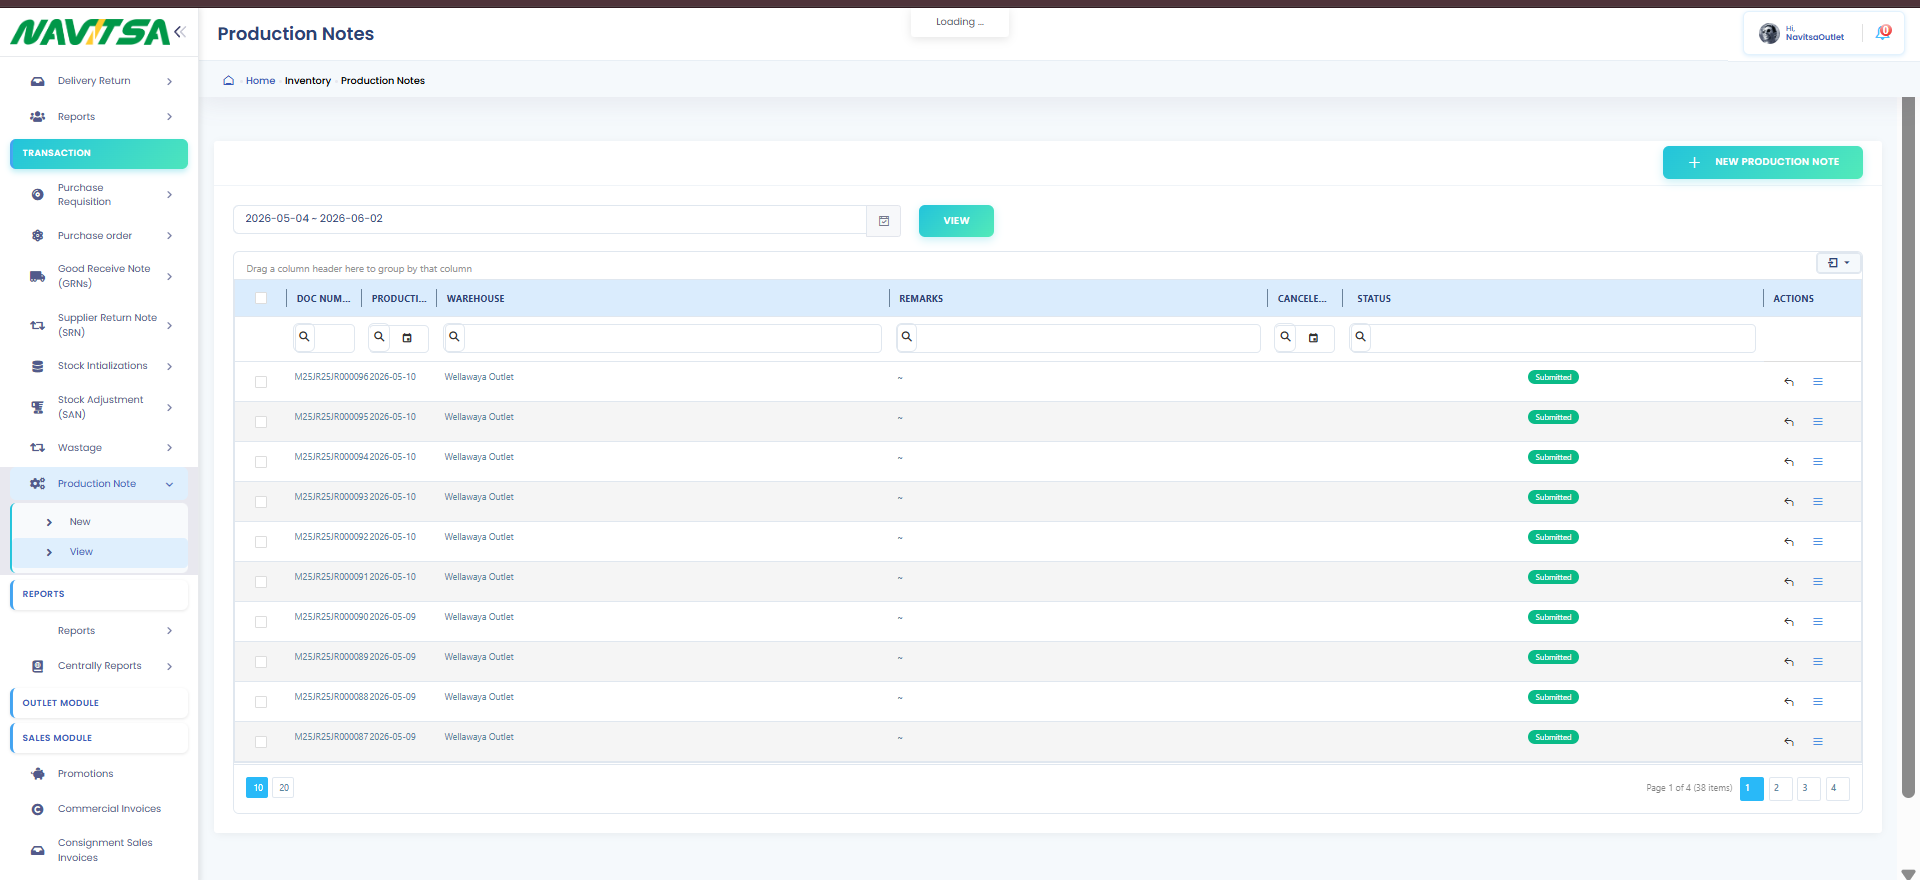The height and width of the screenshot is (880, 1920).
Task: Click the Cancelled date filter search icon
Action: [1286, 337]
